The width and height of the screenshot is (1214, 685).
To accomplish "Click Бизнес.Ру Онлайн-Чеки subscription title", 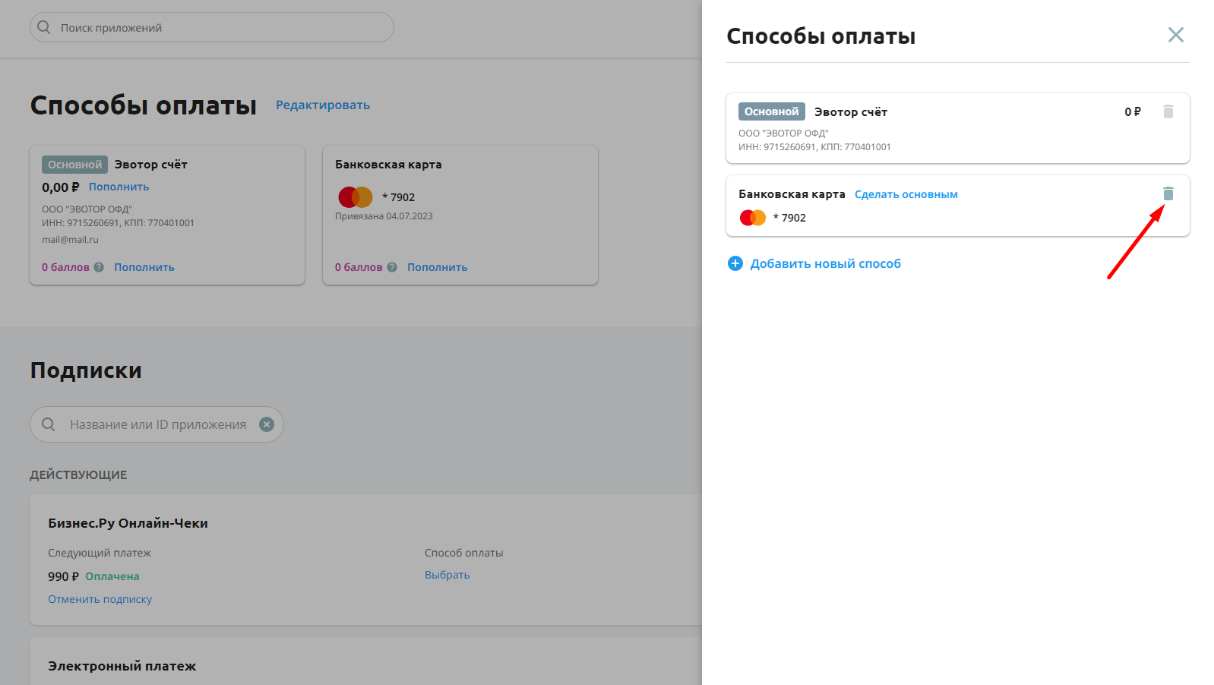I will pyautogui.click(x=128, y=523).
